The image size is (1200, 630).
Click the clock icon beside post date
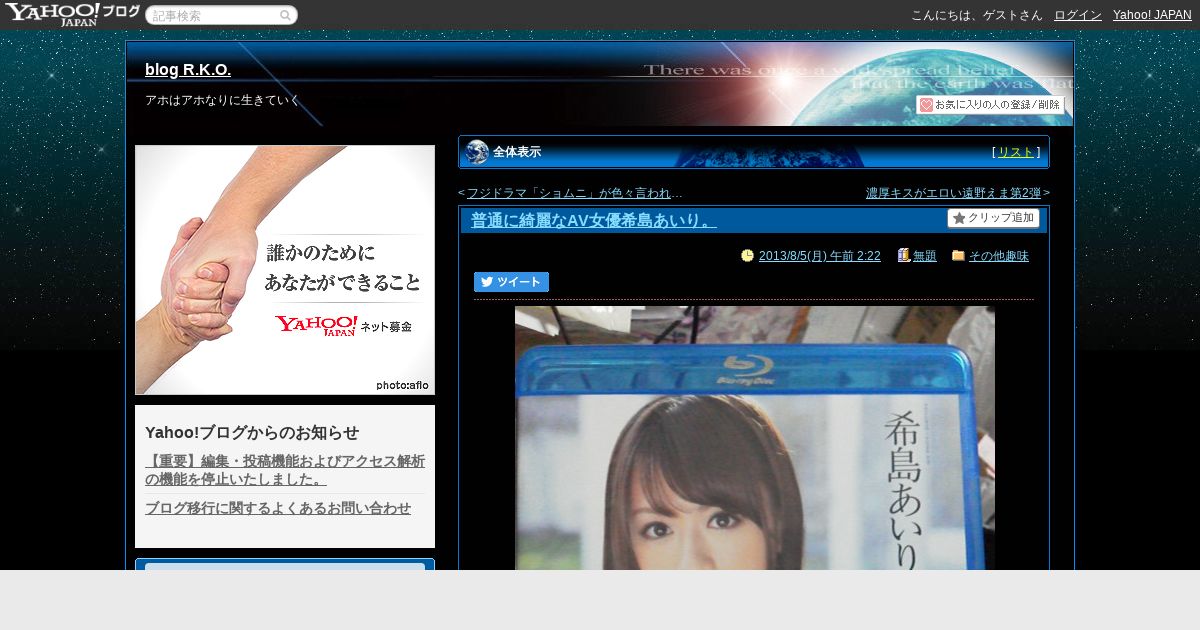[x=747, y=256]
